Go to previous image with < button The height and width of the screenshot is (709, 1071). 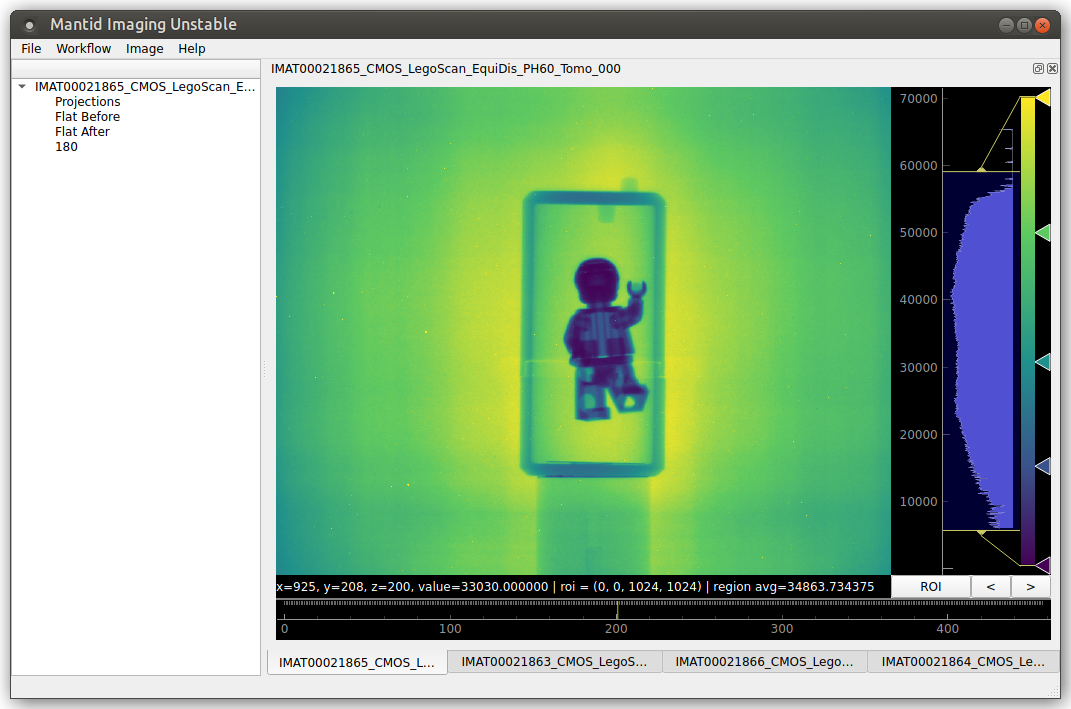(990, 587)
